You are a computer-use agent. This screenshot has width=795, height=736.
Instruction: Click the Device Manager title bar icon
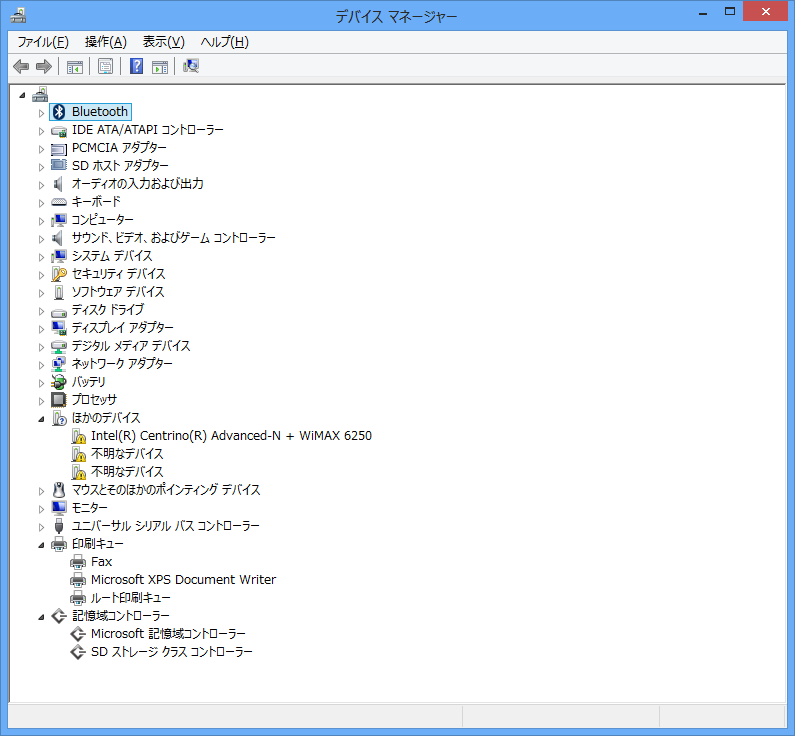pyautogui.click(x=18, y=16)
